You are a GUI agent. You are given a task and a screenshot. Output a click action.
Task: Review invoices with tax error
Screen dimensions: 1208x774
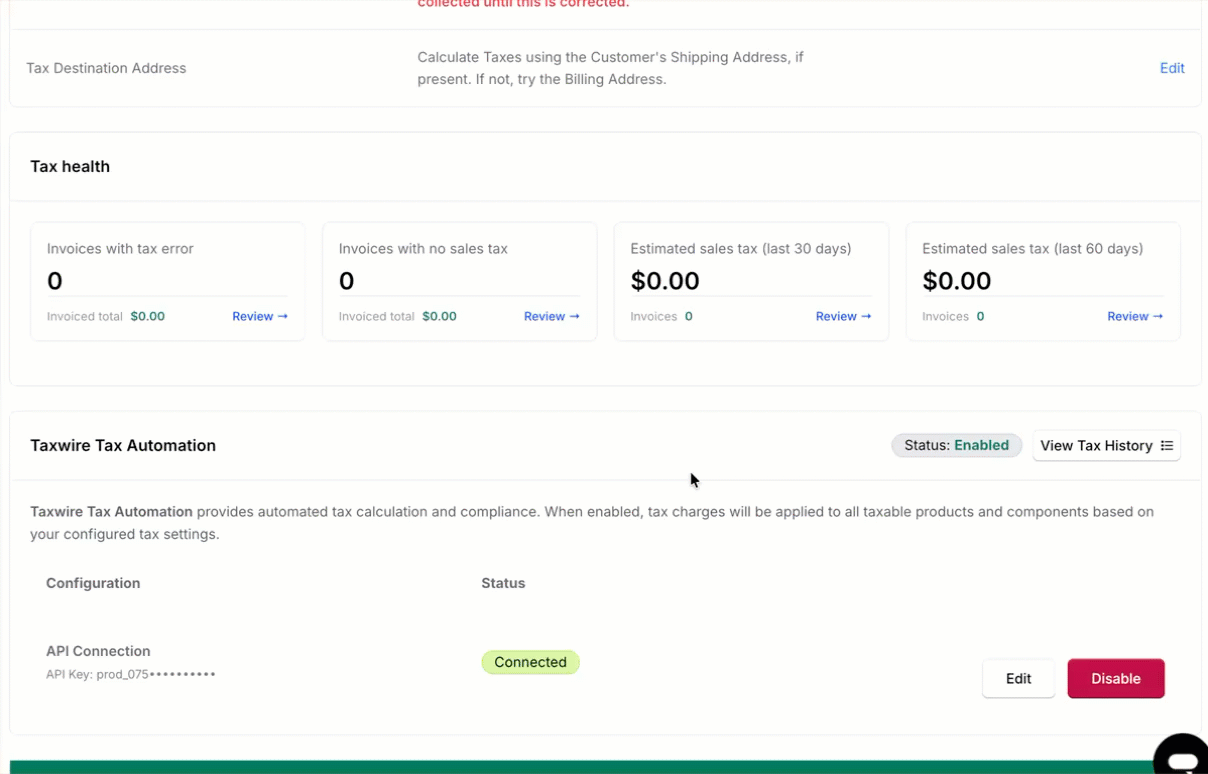point(260,316)
